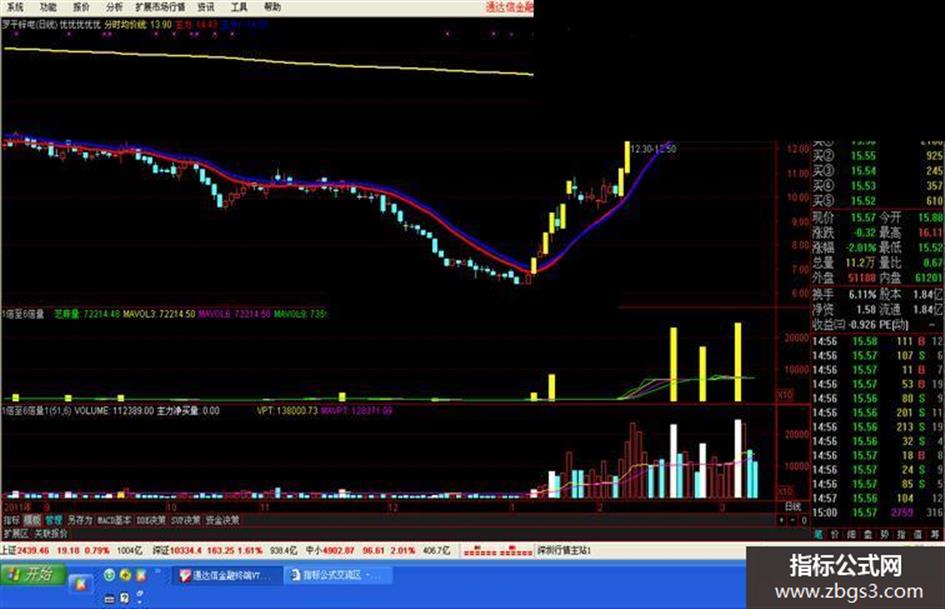
Task: Select the 值 tab in the quote panel
Action: (918, 534)
